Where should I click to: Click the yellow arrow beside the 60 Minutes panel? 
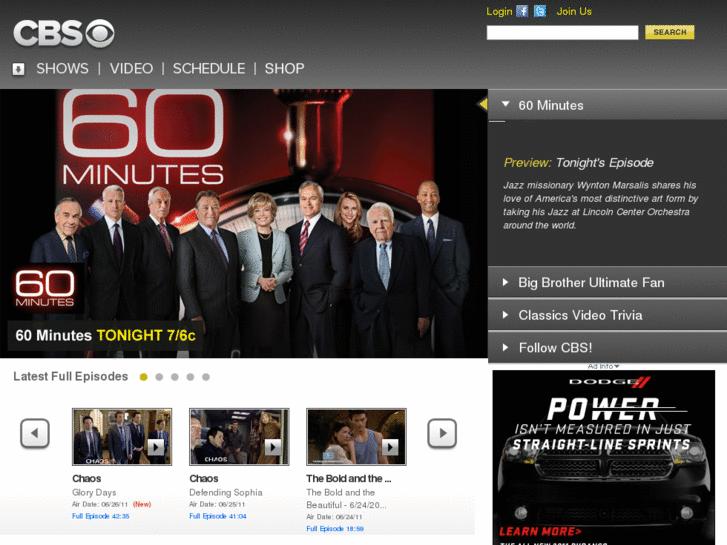tap(483, 104)
